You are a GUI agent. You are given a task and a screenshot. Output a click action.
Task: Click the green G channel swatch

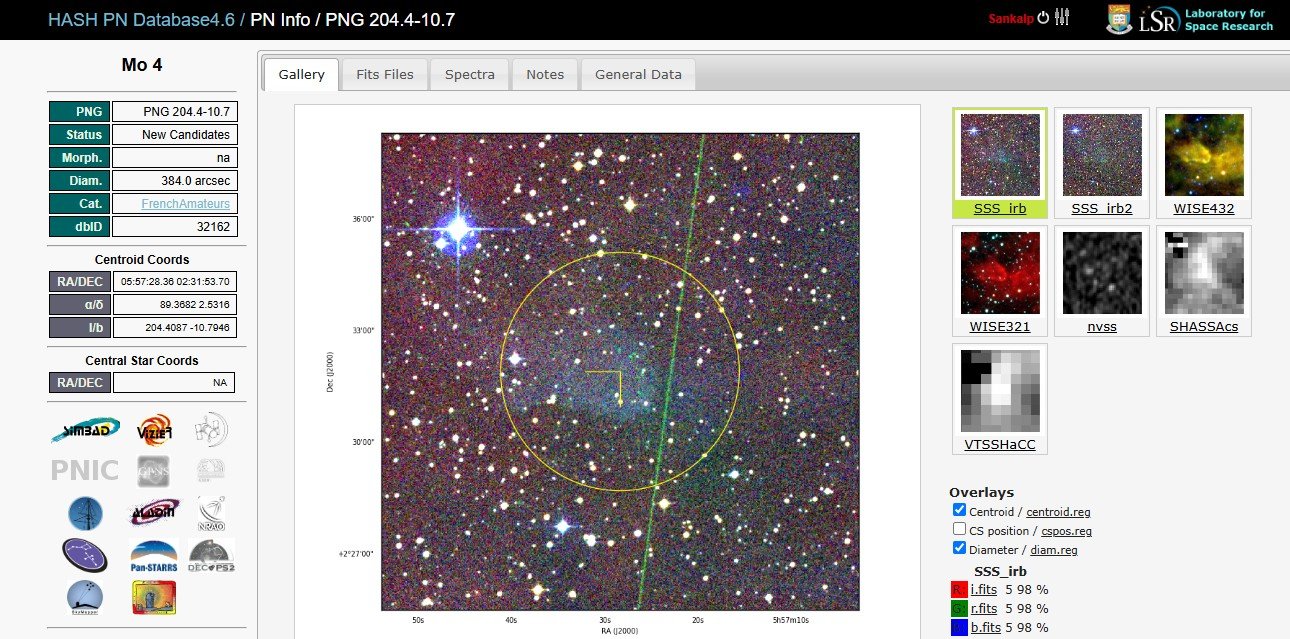(x=959, y=608)
